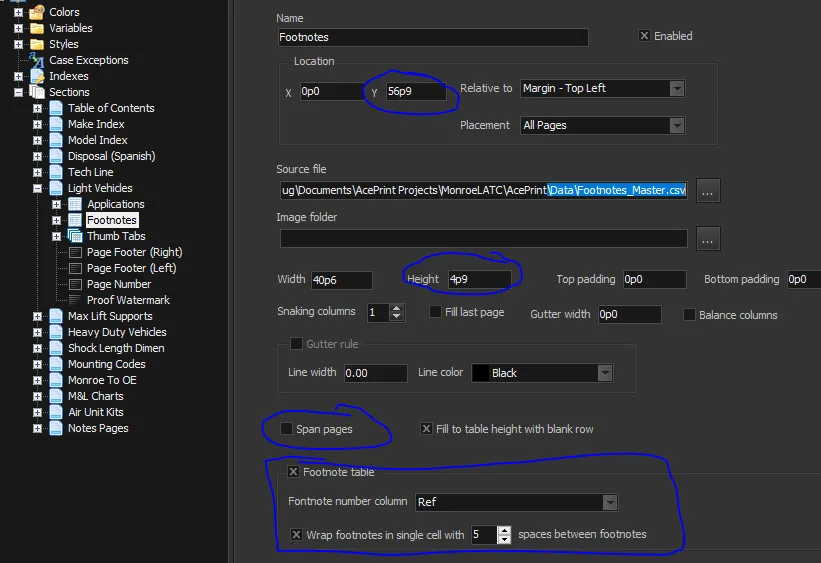
Task: Select Proof Watermark in the tree
Action: pos(128,300)
